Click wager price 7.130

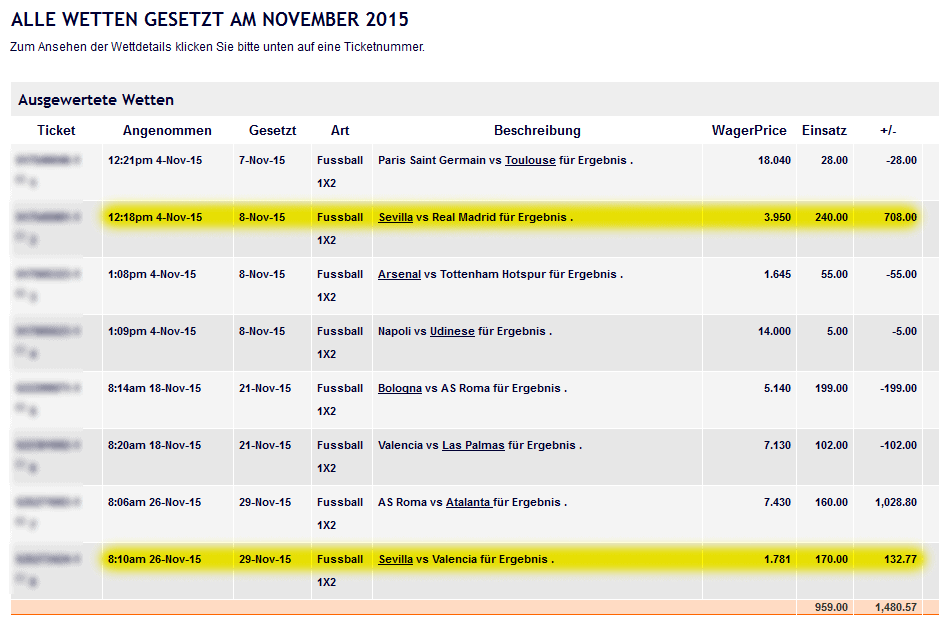(777, 445)
